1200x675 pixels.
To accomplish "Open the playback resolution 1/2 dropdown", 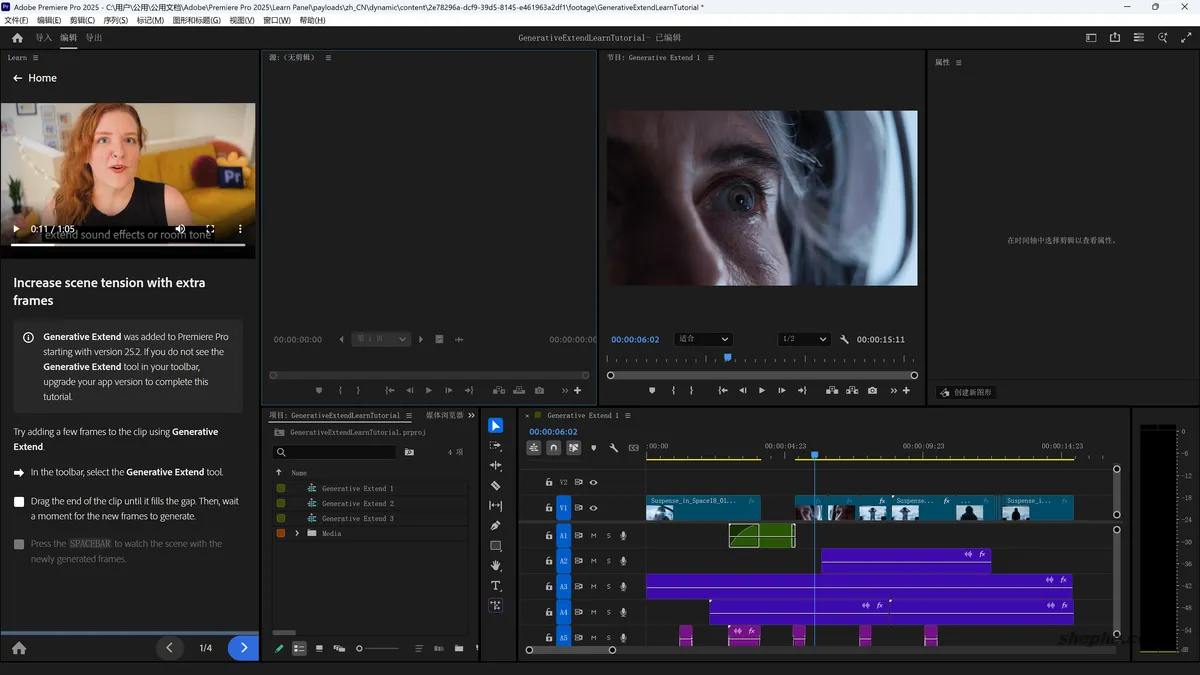I will coord(803,339).
